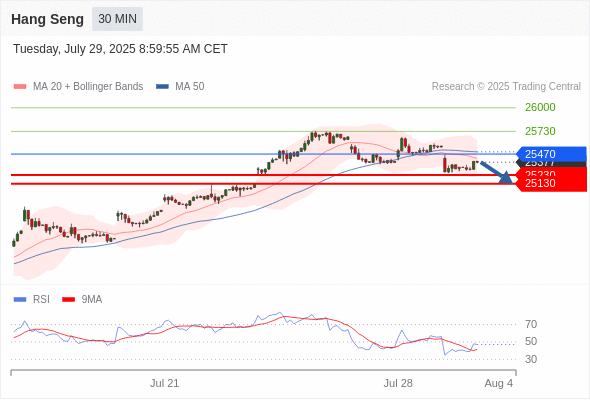This screenshot has height=400, width=590.
Task: Click the Aug 4 date axis label
Action: (x=499, y=383)
